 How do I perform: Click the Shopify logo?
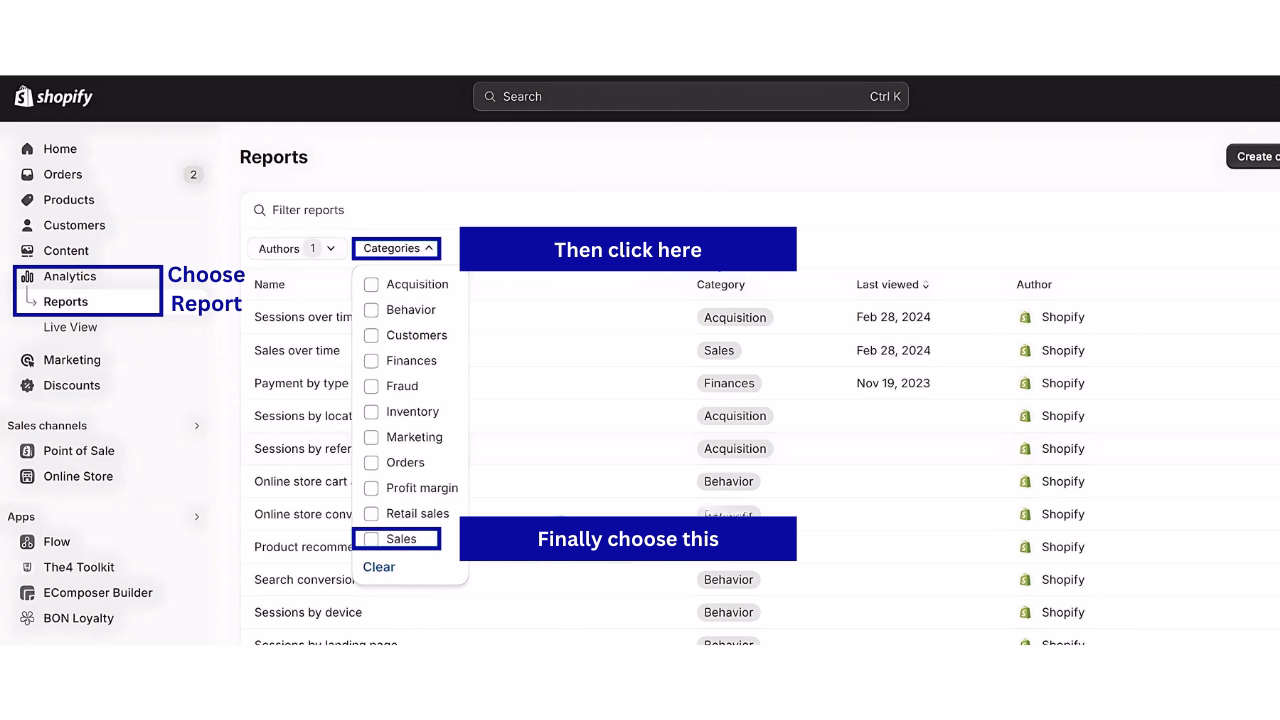[54, 97]
